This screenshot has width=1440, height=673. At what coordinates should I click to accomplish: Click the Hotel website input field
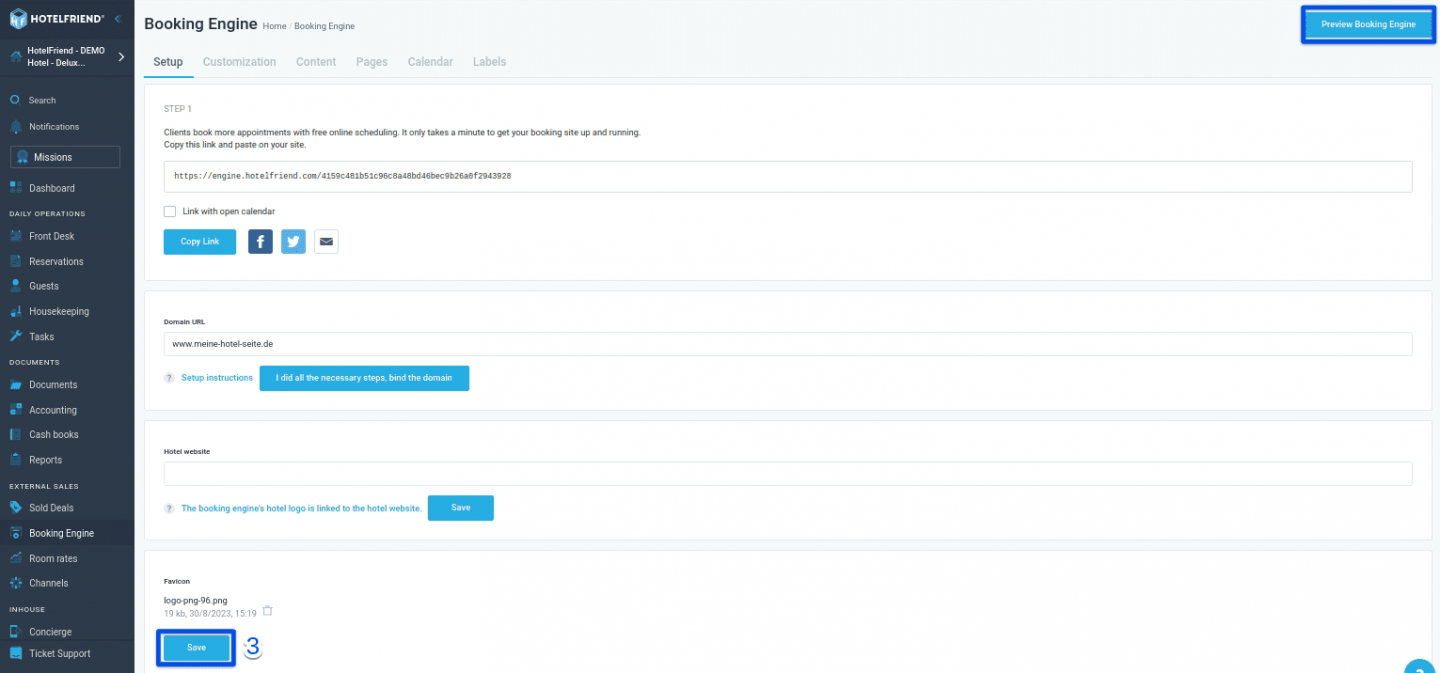(788, 474)
